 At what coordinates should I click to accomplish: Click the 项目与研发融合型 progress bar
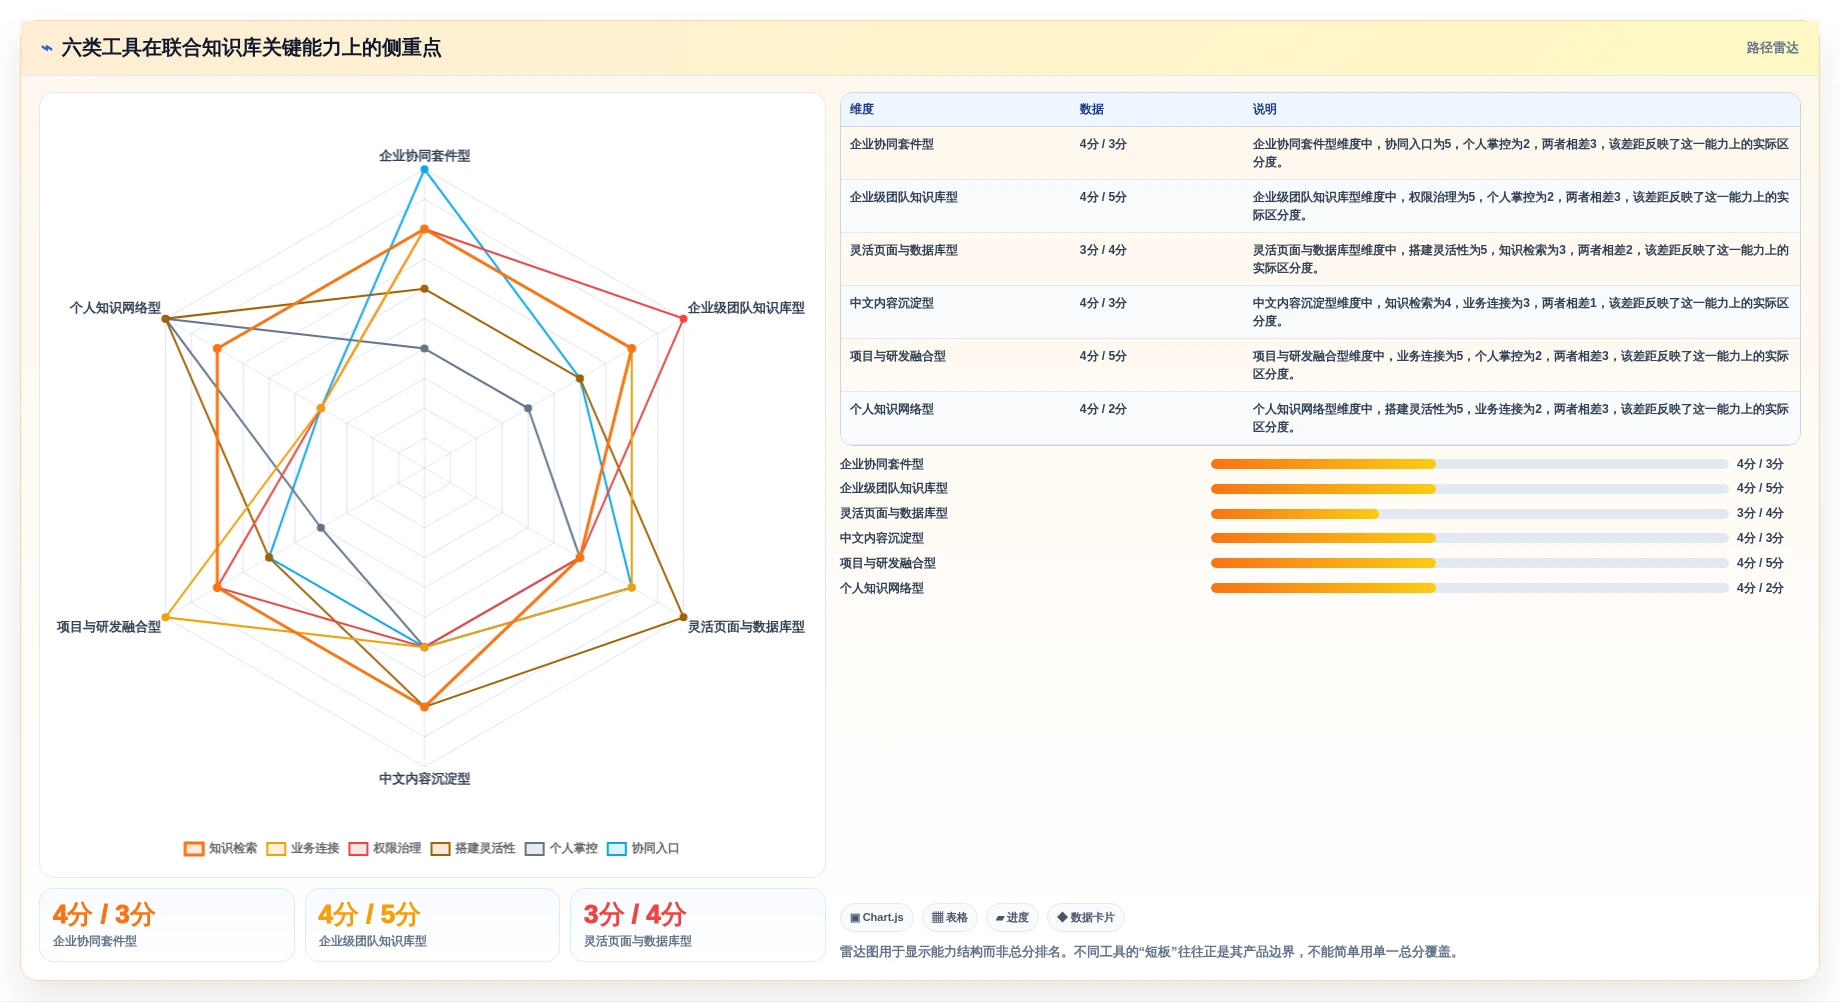(x=1469, y=563)
